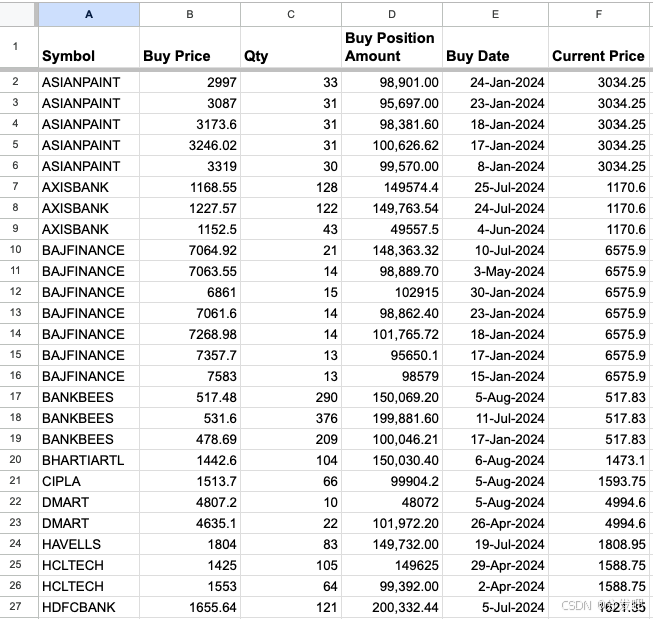Image resolution: width=653 pixels, height=619 pixels.
Task: Click amount 148,363.32 cell
Action: coord(392,250)
